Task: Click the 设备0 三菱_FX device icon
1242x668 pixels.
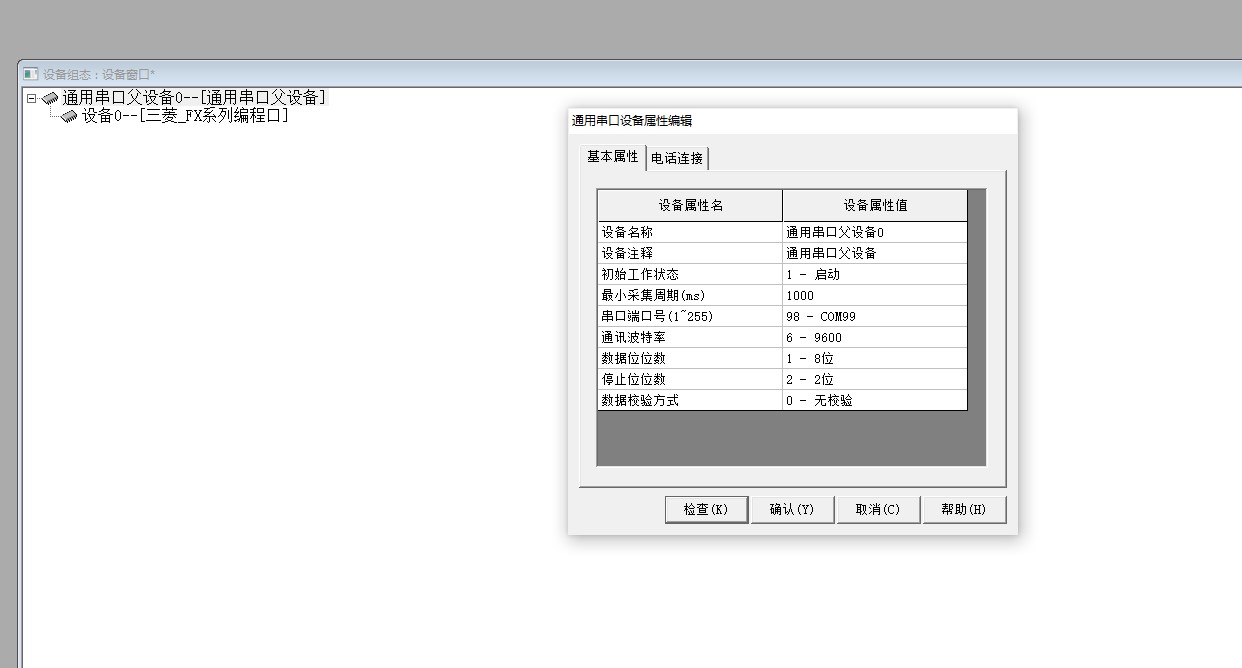Action: click(69, 116)
